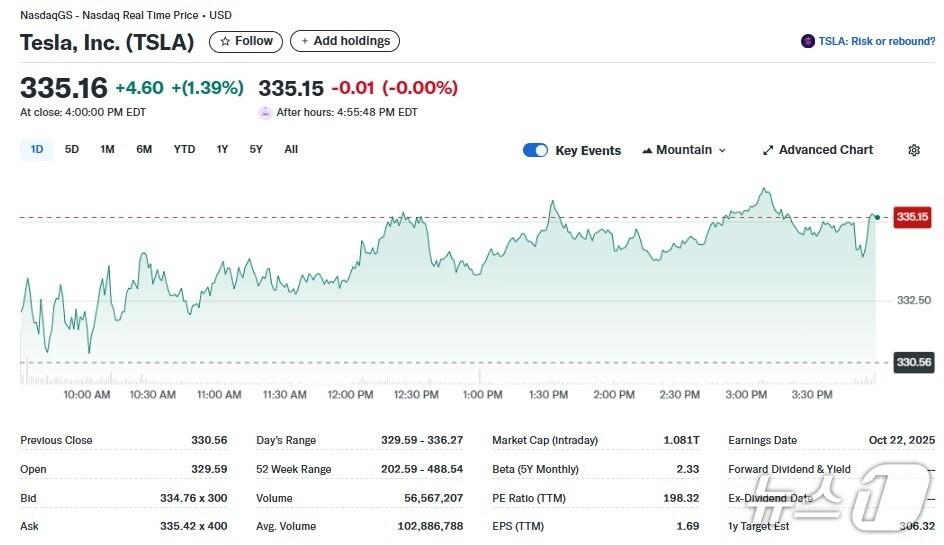
Task: Open chart settings gear icon
Action: pyautogui.click(x=913, y=150)
